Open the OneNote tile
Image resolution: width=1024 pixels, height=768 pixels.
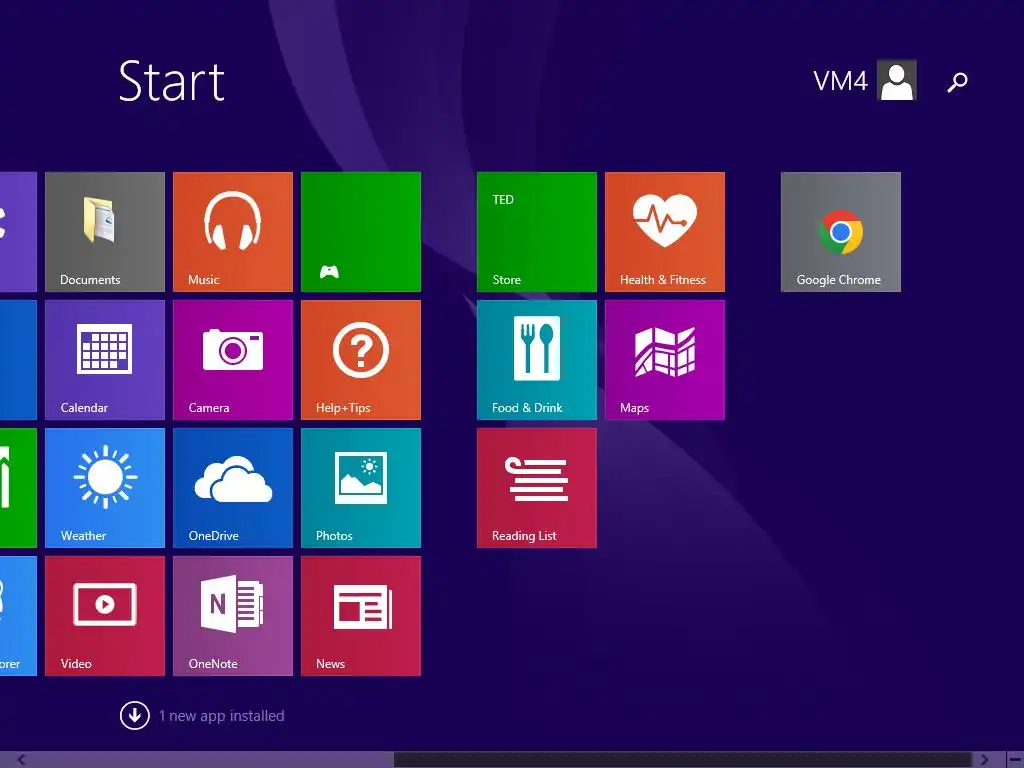pyautogui.click(x=232, y=616)
